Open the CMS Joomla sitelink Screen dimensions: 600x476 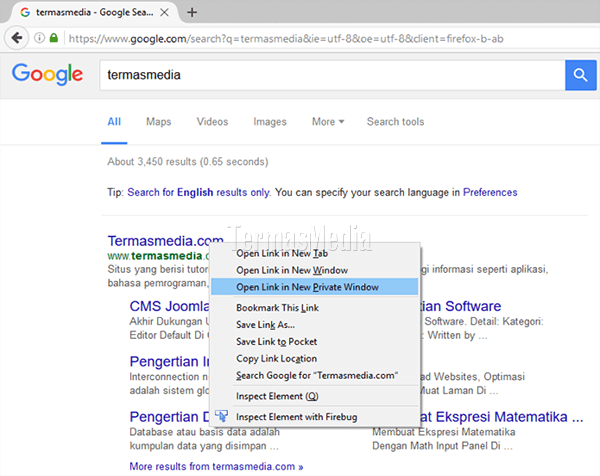(x=170, y=306)
